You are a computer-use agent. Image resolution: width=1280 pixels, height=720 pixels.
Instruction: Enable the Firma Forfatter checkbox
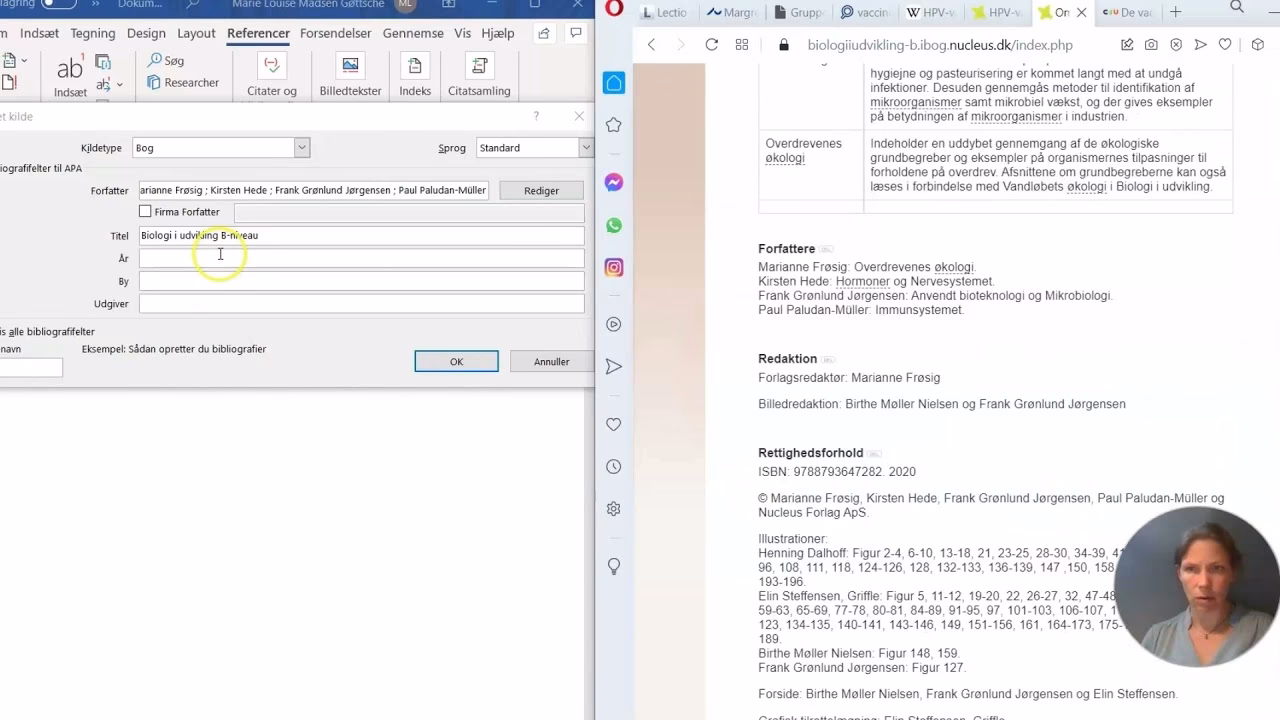pyautogui.click(x=145, y=211)
